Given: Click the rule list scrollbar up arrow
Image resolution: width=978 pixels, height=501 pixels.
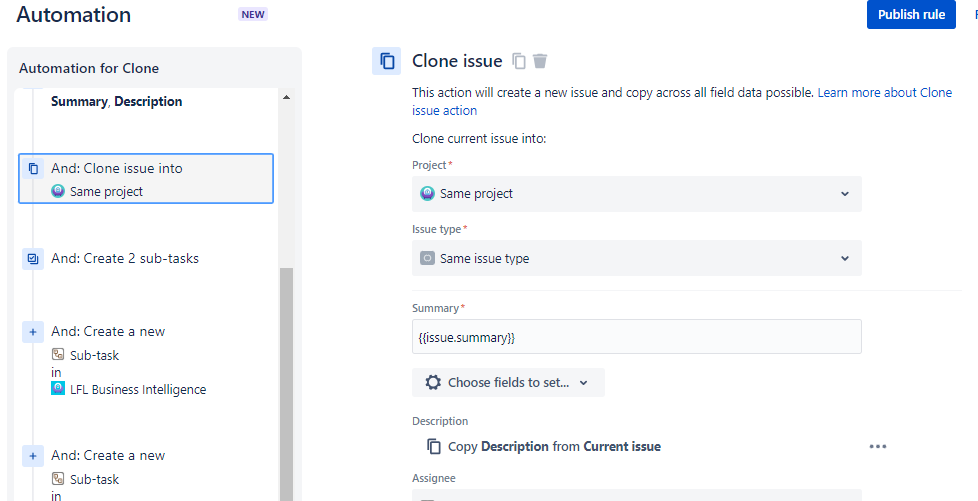Looking at the screenshot, I should [x=286, y=97].
